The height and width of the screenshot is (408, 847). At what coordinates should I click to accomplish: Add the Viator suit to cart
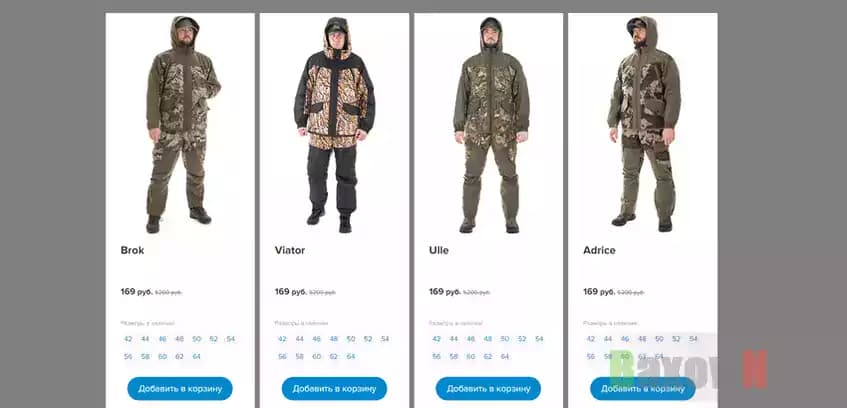click(334, 389)
